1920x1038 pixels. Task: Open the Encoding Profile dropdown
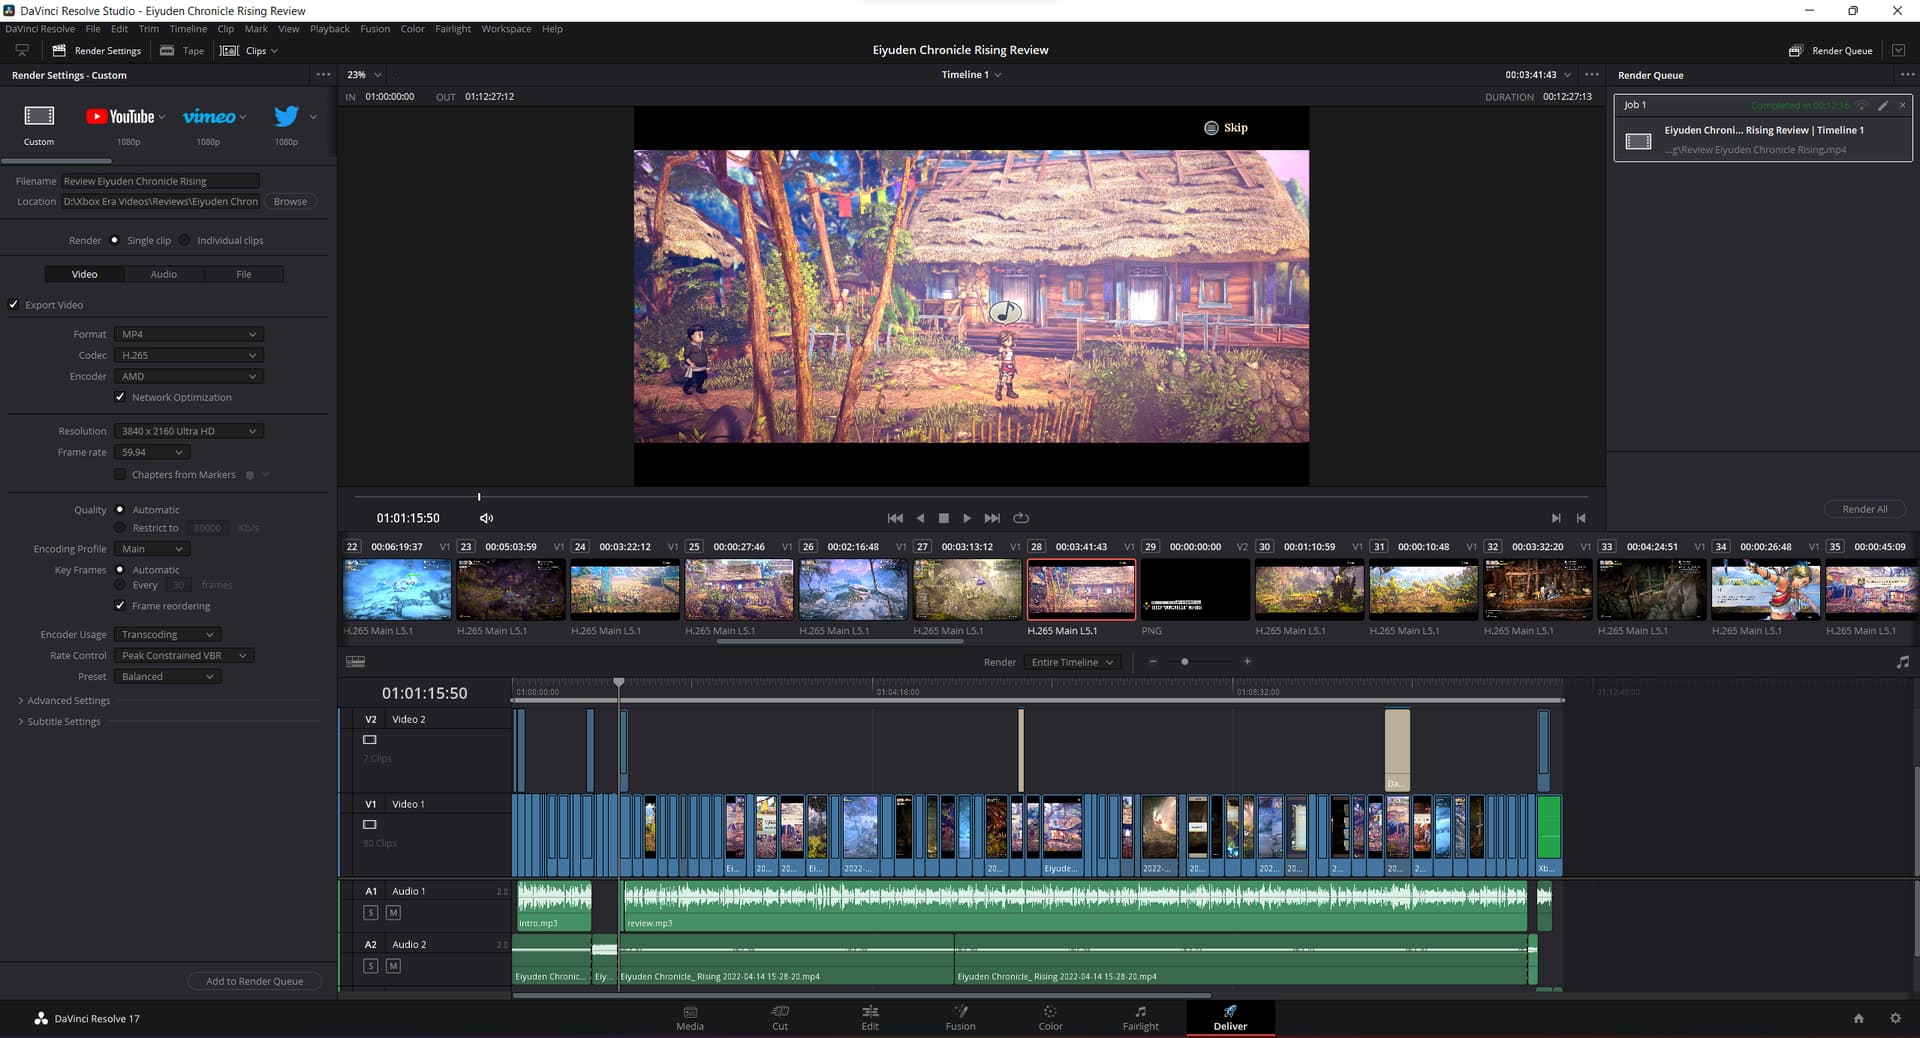pyautogui.click(x=152, y=549)
